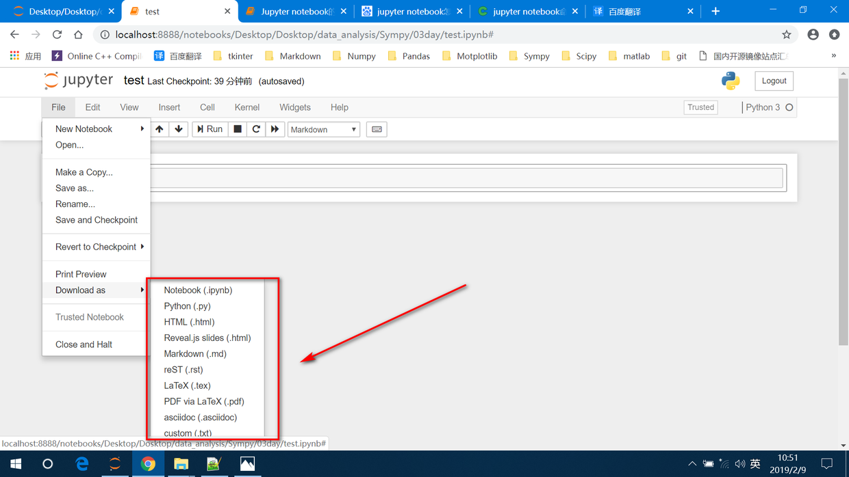The image size is (849, 477).
Task: Download as Markdown (.md)
Action: 207,354
